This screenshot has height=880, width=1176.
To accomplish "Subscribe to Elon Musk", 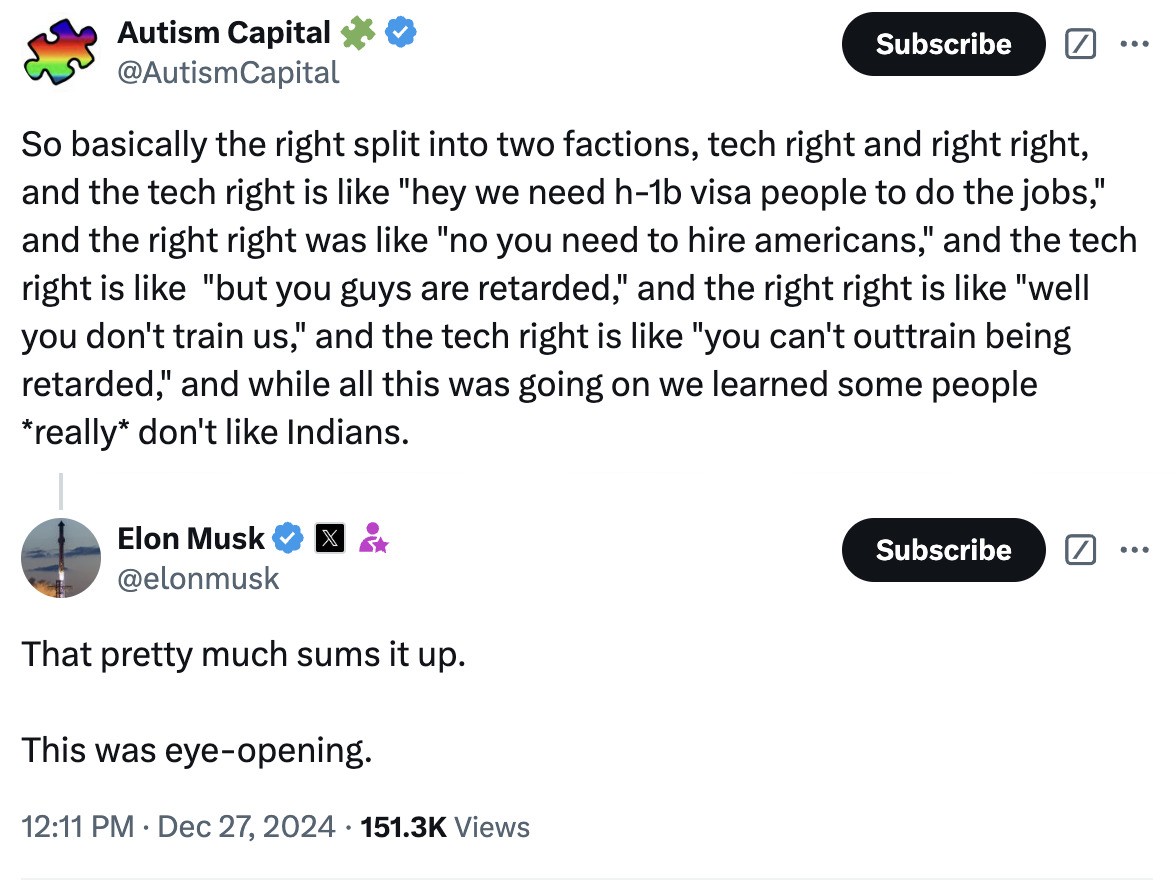I will tap(943, 550).
